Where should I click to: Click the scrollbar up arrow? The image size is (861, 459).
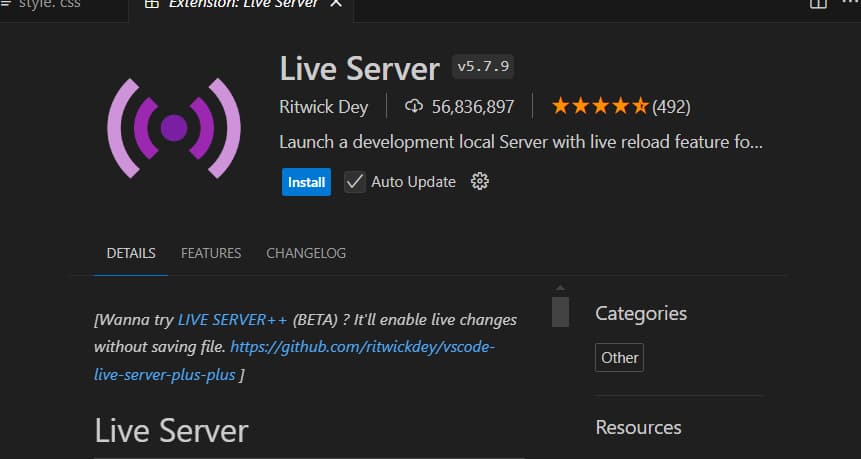[560, 288]
